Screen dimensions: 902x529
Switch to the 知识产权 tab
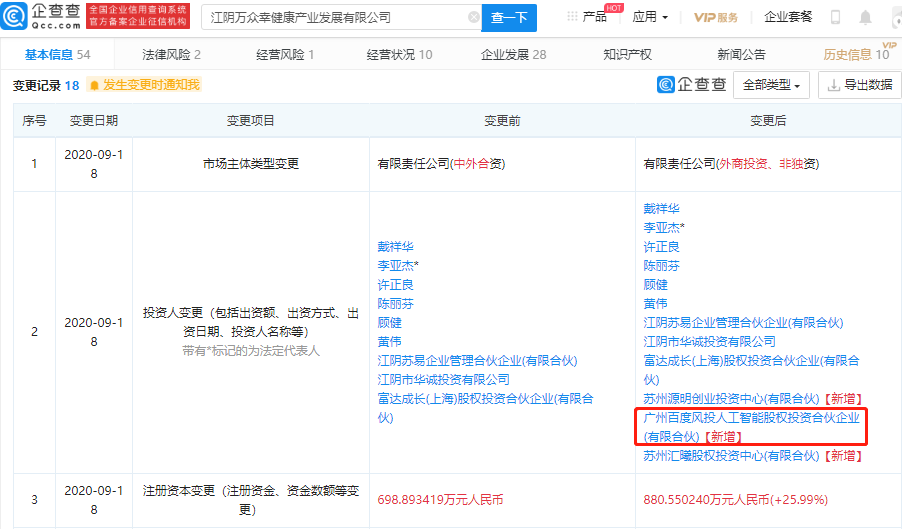627,55
